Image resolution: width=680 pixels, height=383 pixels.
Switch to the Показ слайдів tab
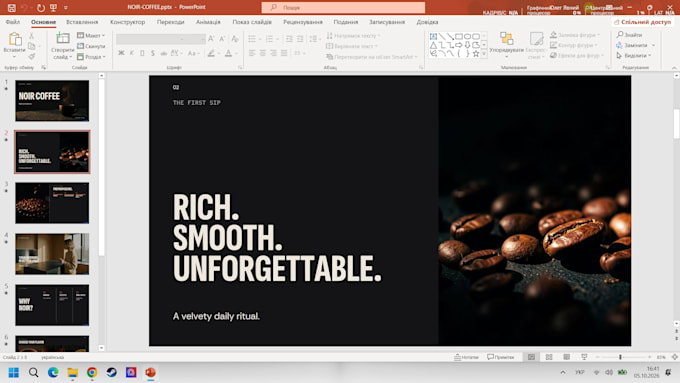tap(252, 22)
